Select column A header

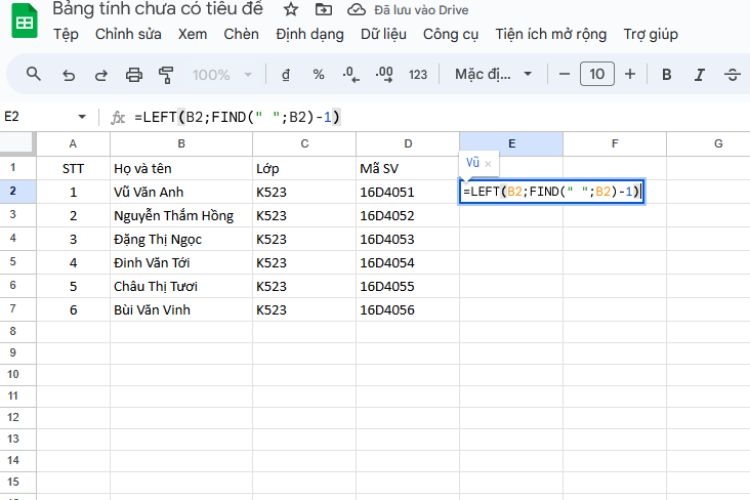pyautogui.click(x=73, y=144)
